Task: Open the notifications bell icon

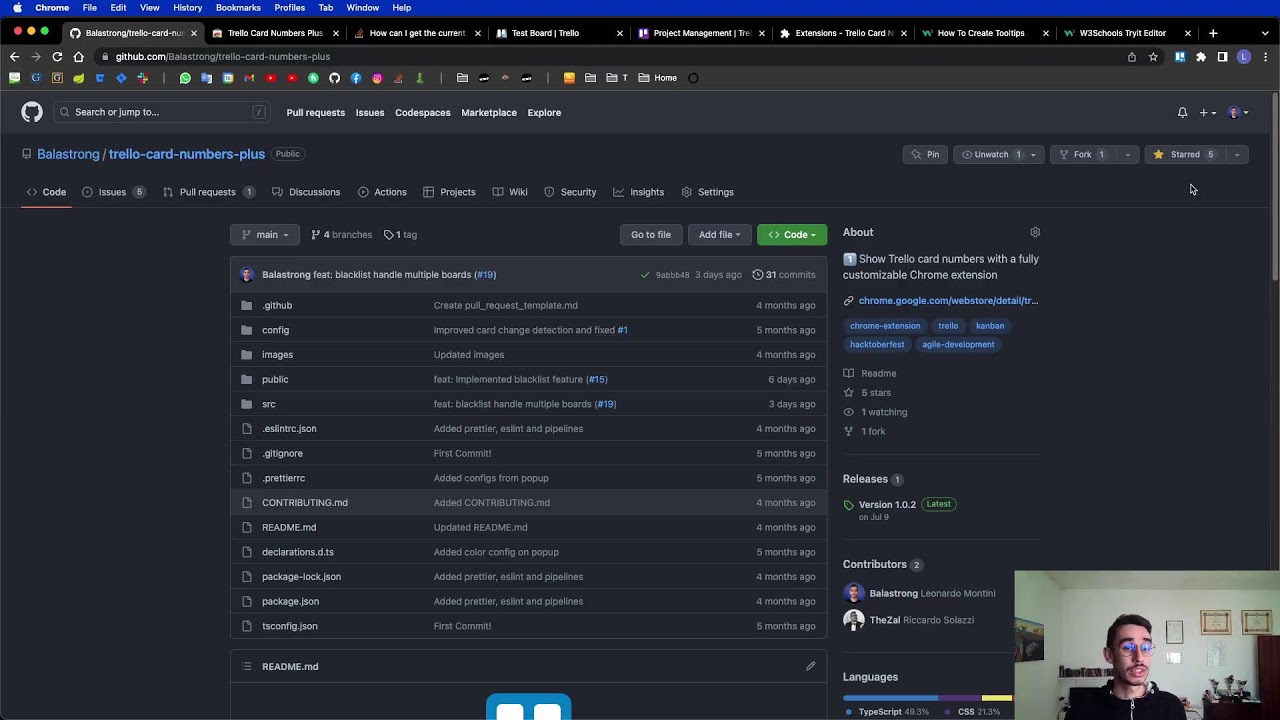Action: click(x=1182, y=112)
